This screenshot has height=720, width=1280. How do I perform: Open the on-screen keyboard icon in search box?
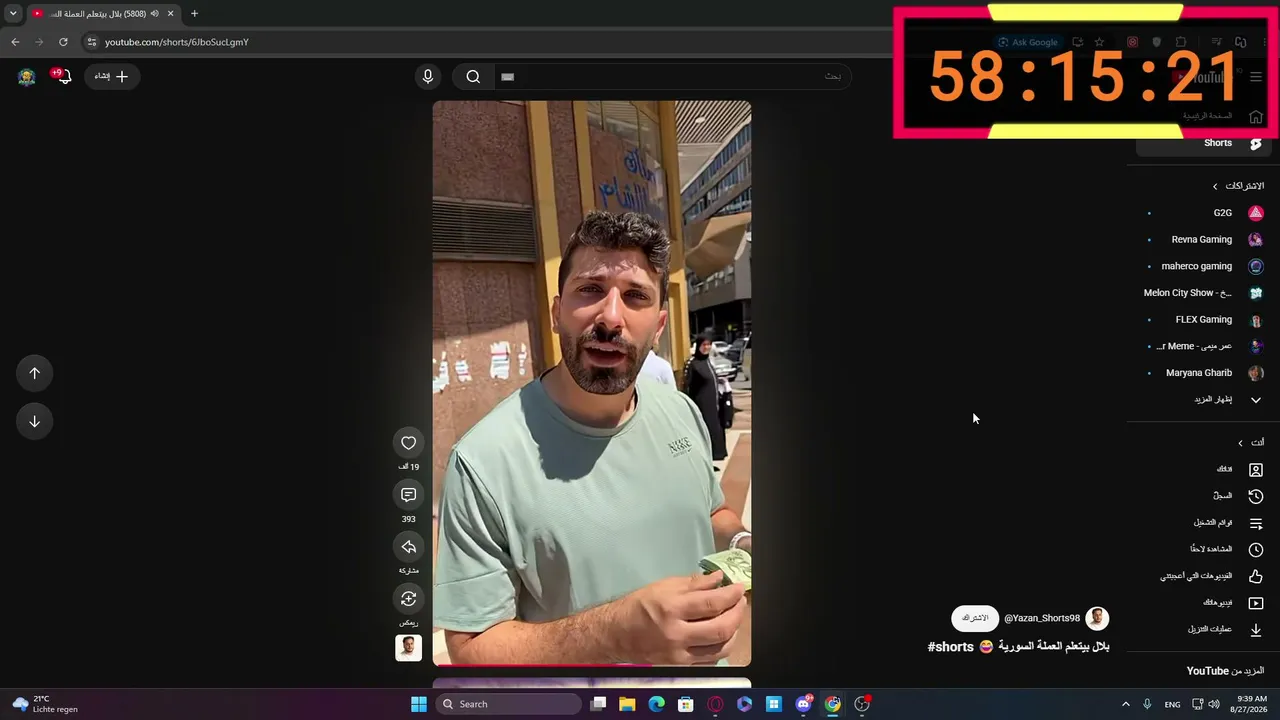click(x=507, y=76)
